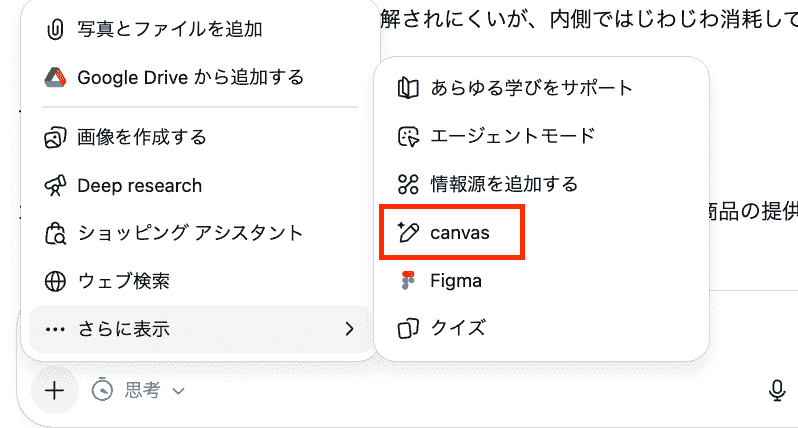Expand the さらに表示 submenu arrow
This screenshot has width=798, height=428.
pos(348,328)
